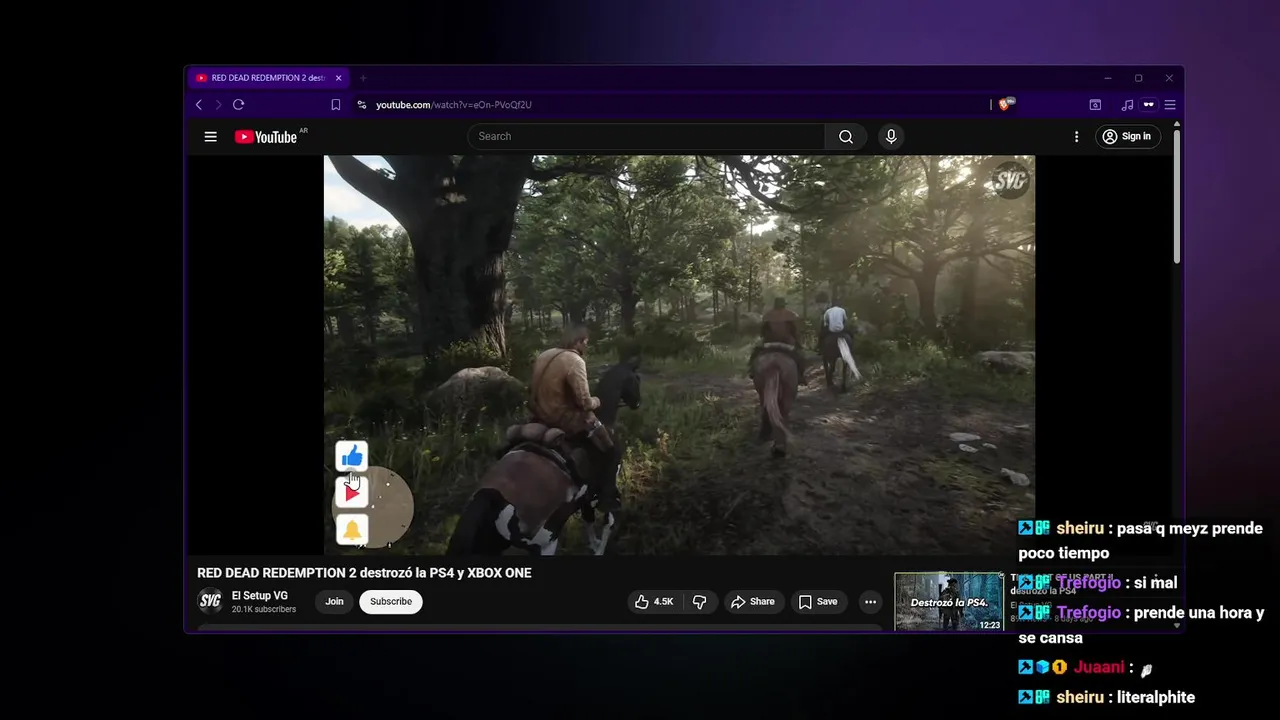Click the browser forward arrow
This screenshot has height=720, width=1280.
[218, 105]
